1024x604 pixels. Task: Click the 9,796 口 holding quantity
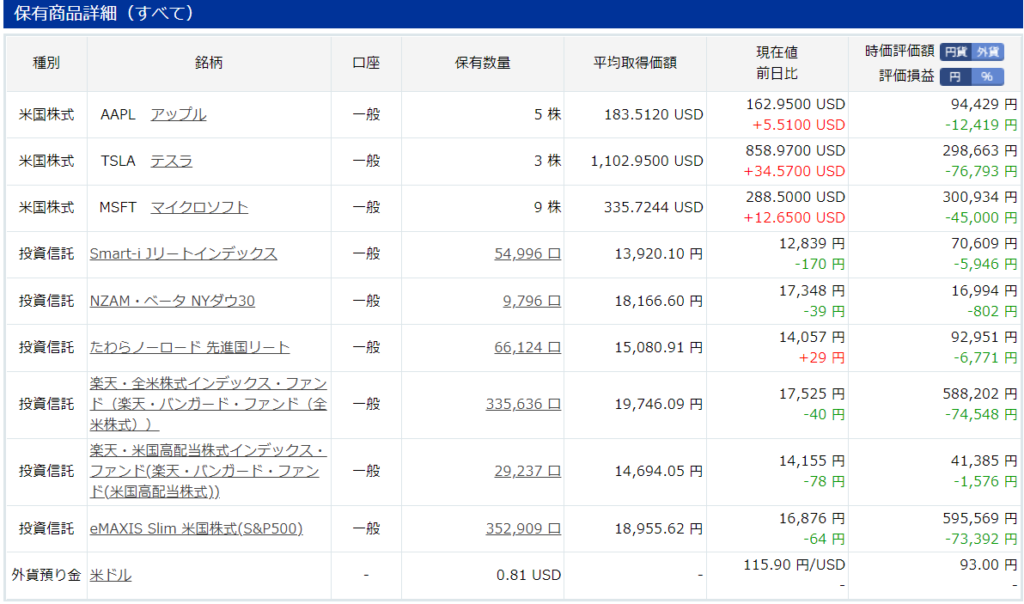coord(531,300)
